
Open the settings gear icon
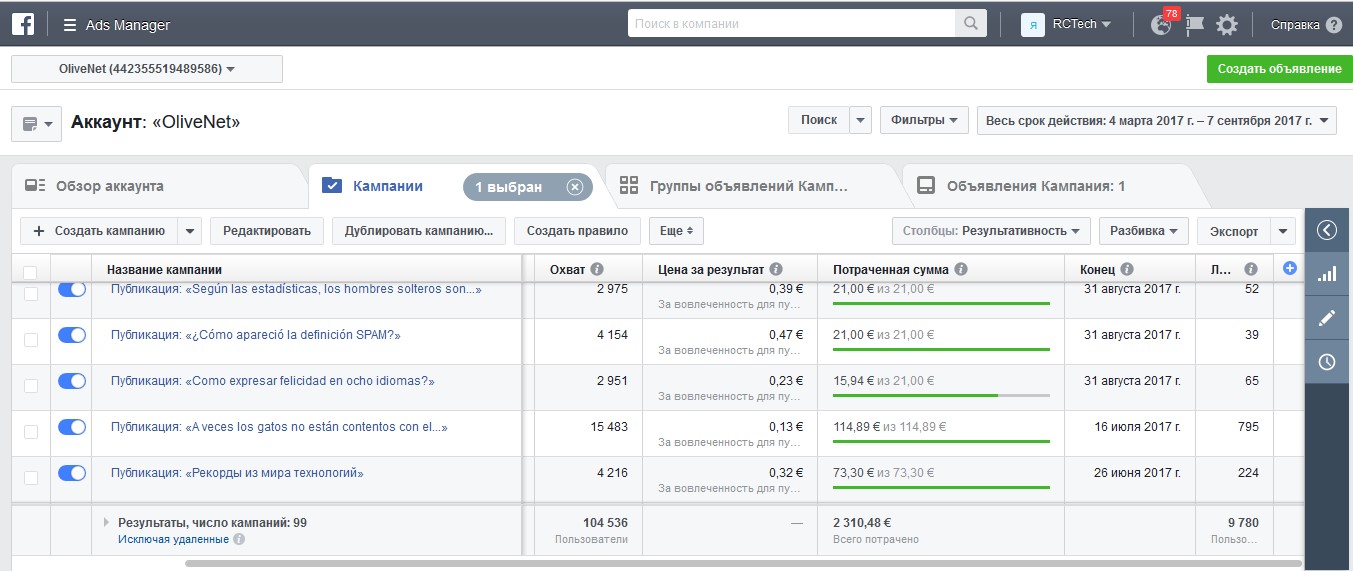(1227, 25)
